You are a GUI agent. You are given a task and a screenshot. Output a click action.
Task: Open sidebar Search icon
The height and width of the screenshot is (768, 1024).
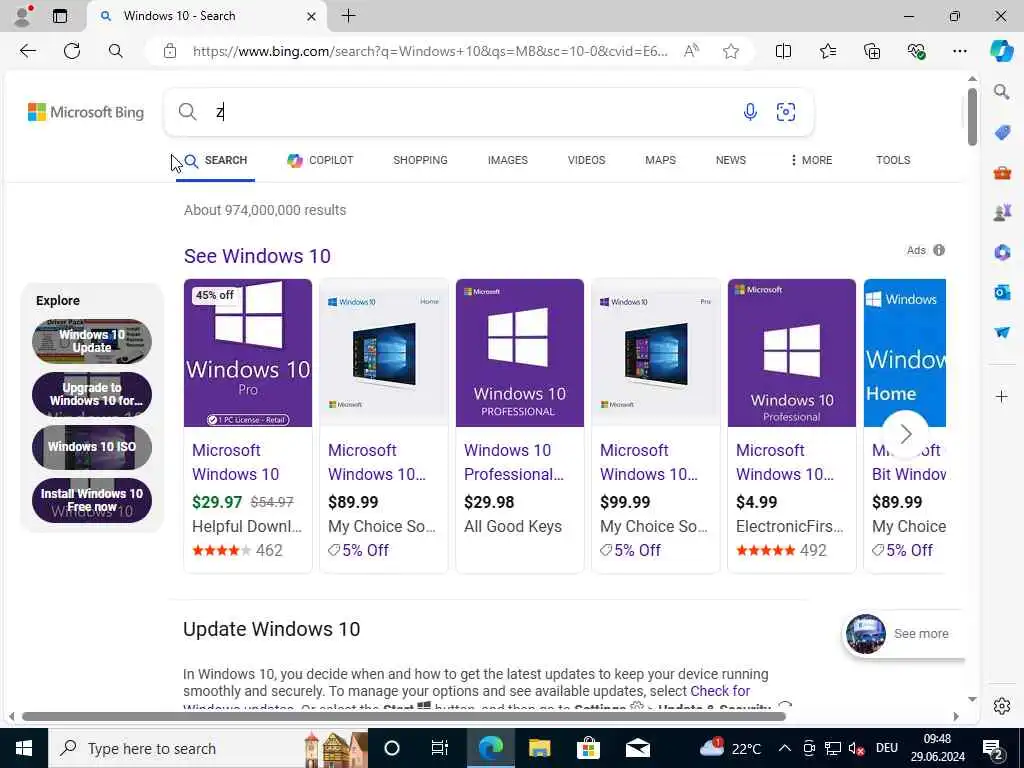1001,91
